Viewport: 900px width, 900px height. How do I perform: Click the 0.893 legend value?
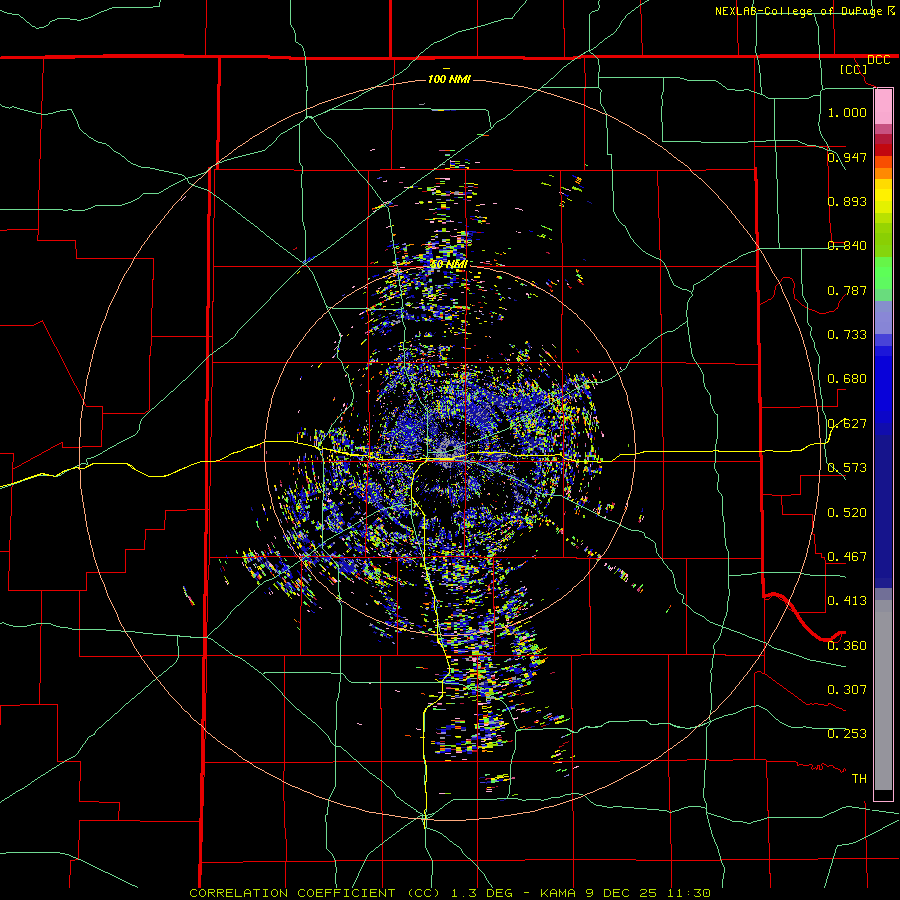pyautogui.click(x=847, y=201)
